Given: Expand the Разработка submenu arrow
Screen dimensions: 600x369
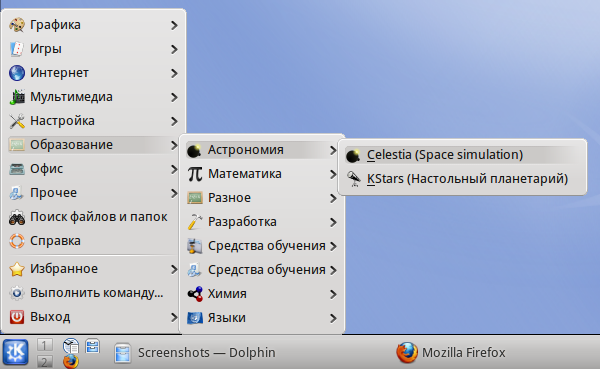Looking at the screenshot, I should 333,222.
